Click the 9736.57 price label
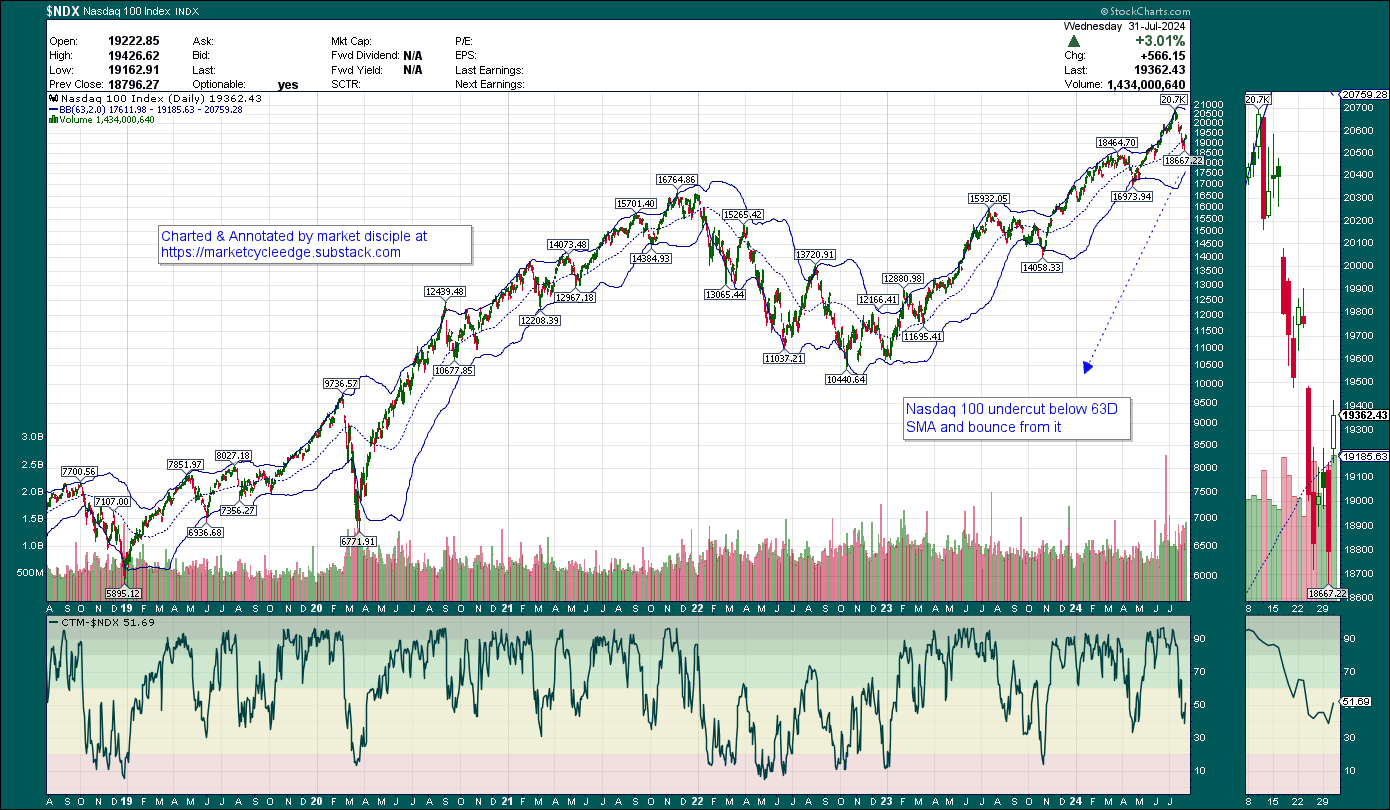This screenshot has height=810, width=1390. [340, 383]
